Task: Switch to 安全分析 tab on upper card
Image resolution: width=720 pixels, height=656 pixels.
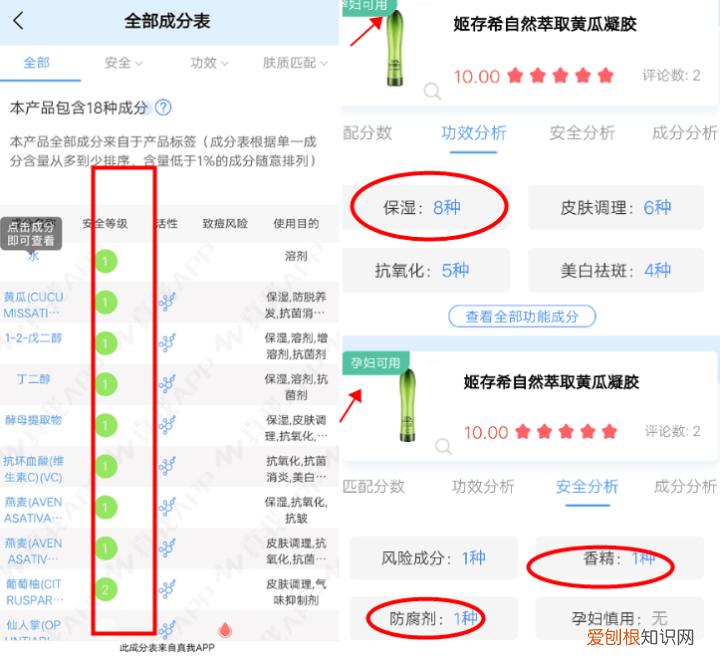Action: pyautogui.click(x=582, y=133)
